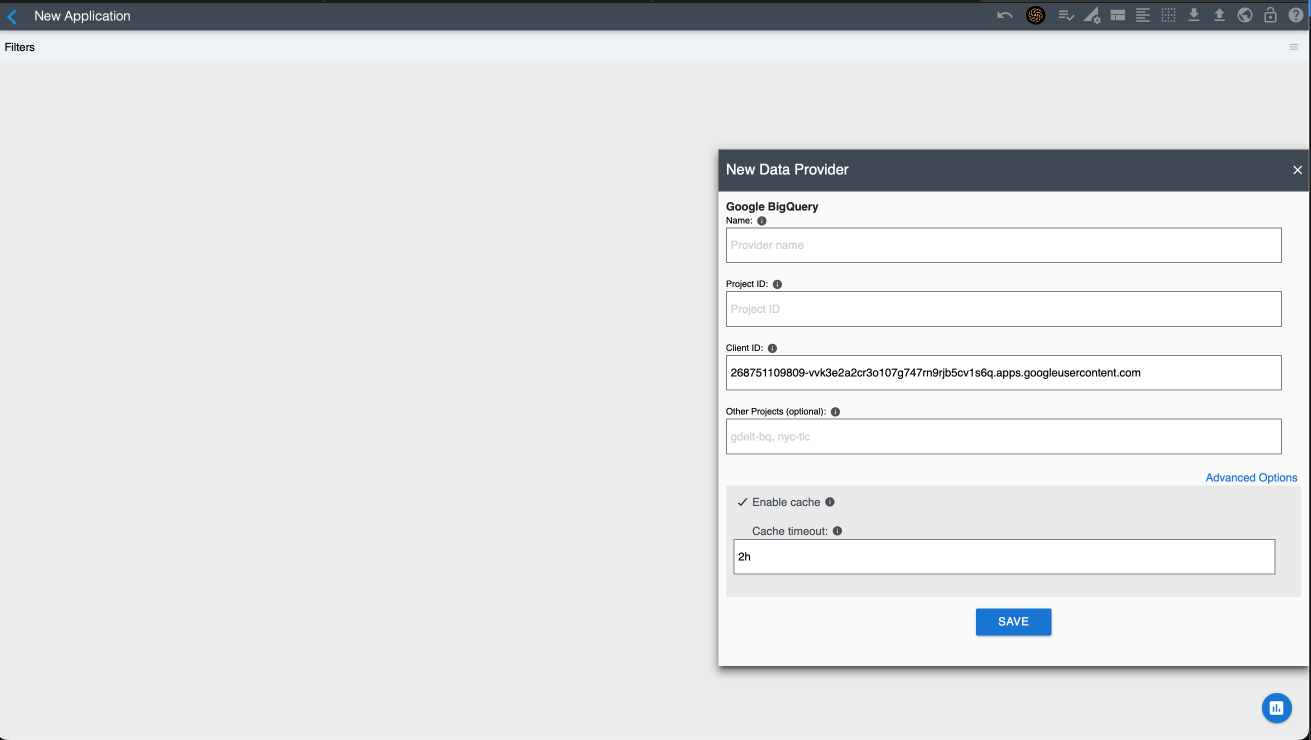Click the Cache timeout field showing 2h

[x=1003, y=557]
